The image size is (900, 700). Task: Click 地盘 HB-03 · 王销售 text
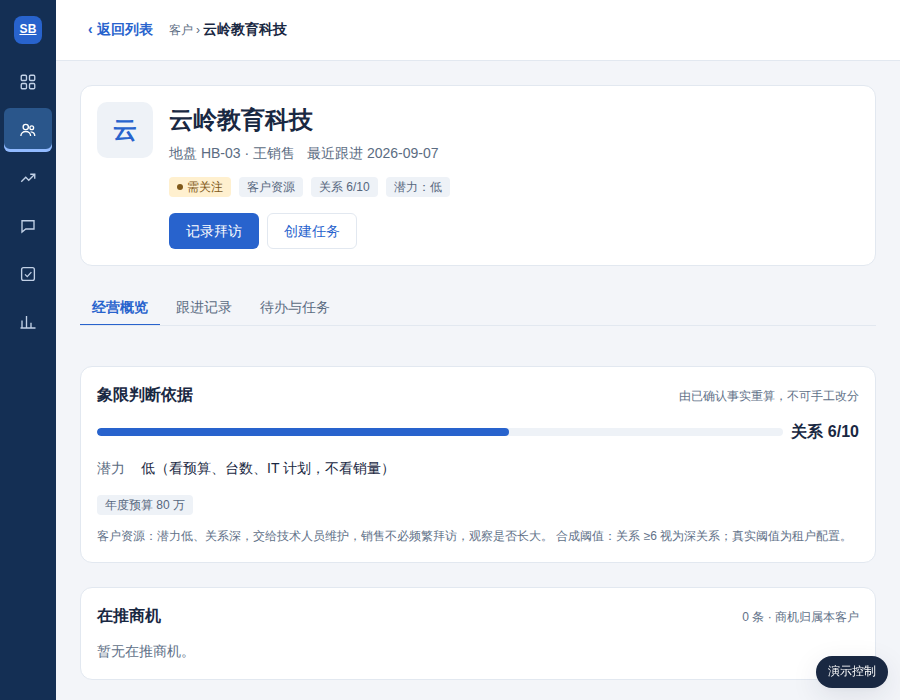(x=231, y=153)
